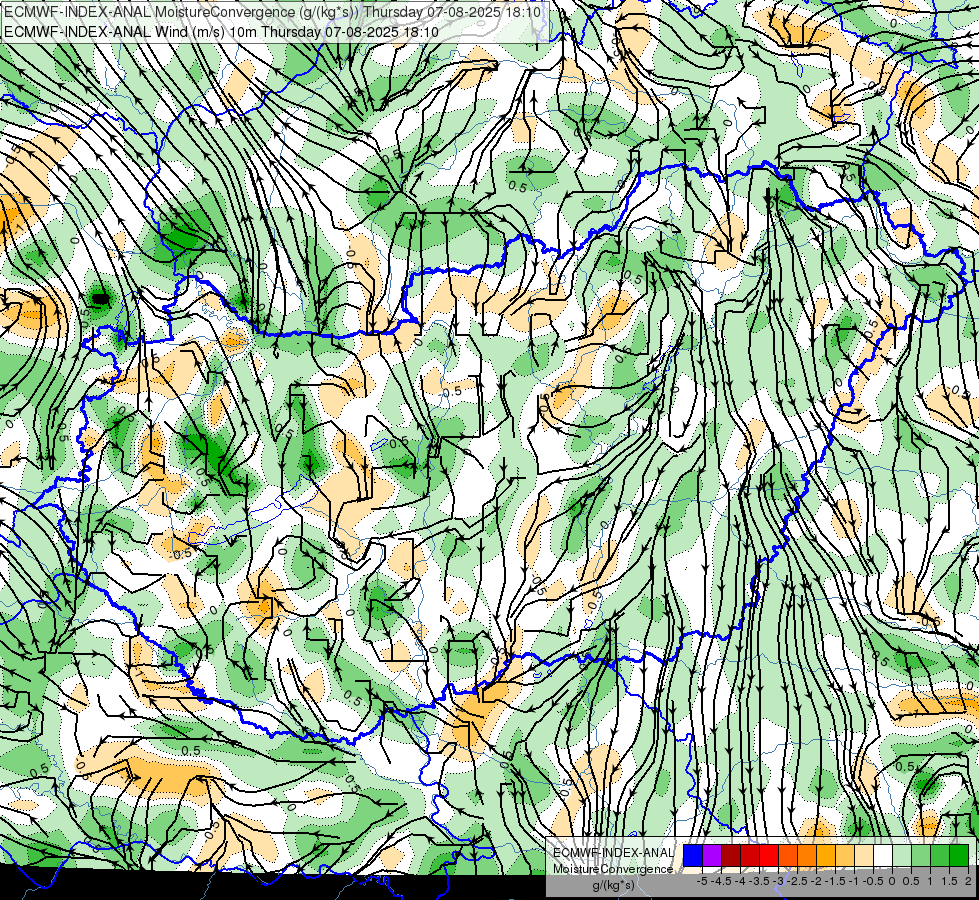
Task: Click the lightest green swatch next to white
Action: tap(902, 855)
